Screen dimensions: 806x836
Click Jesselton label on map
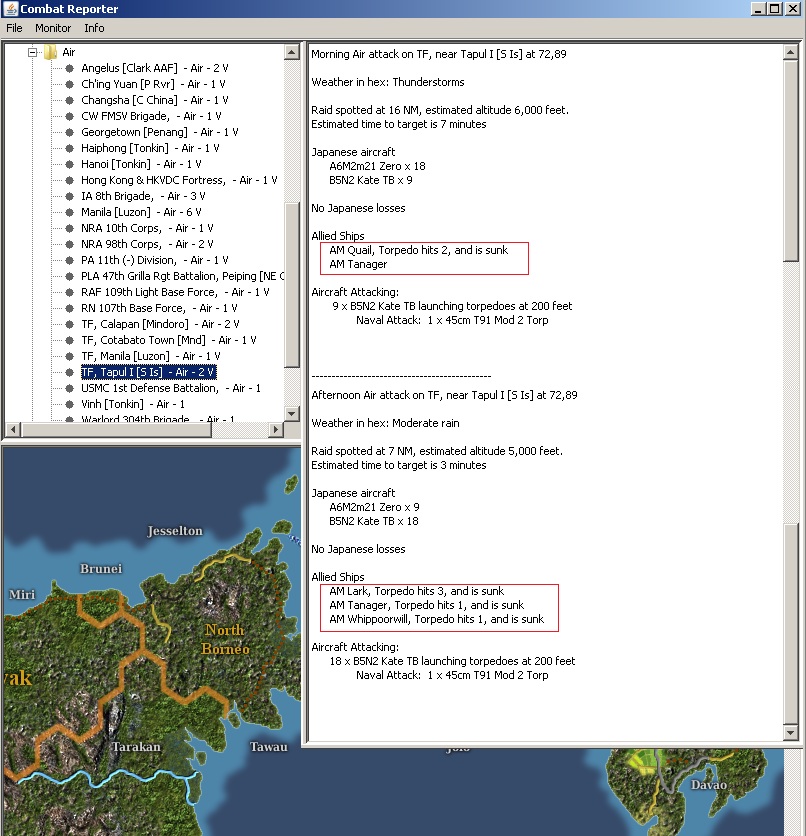click(175, 530)
